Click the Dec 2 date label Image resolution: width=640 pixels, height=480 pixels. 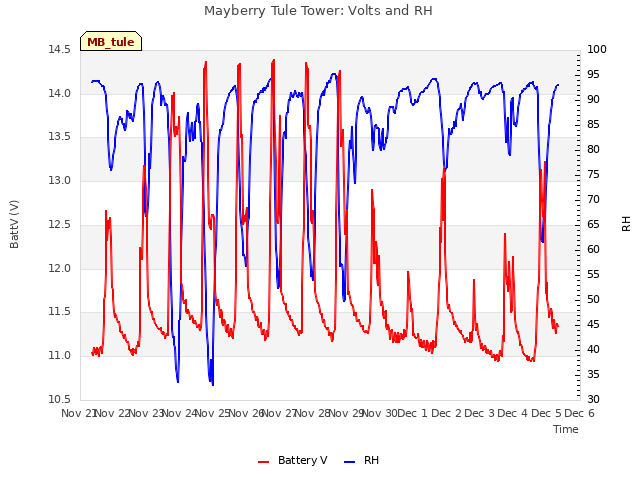click(446, 413)
